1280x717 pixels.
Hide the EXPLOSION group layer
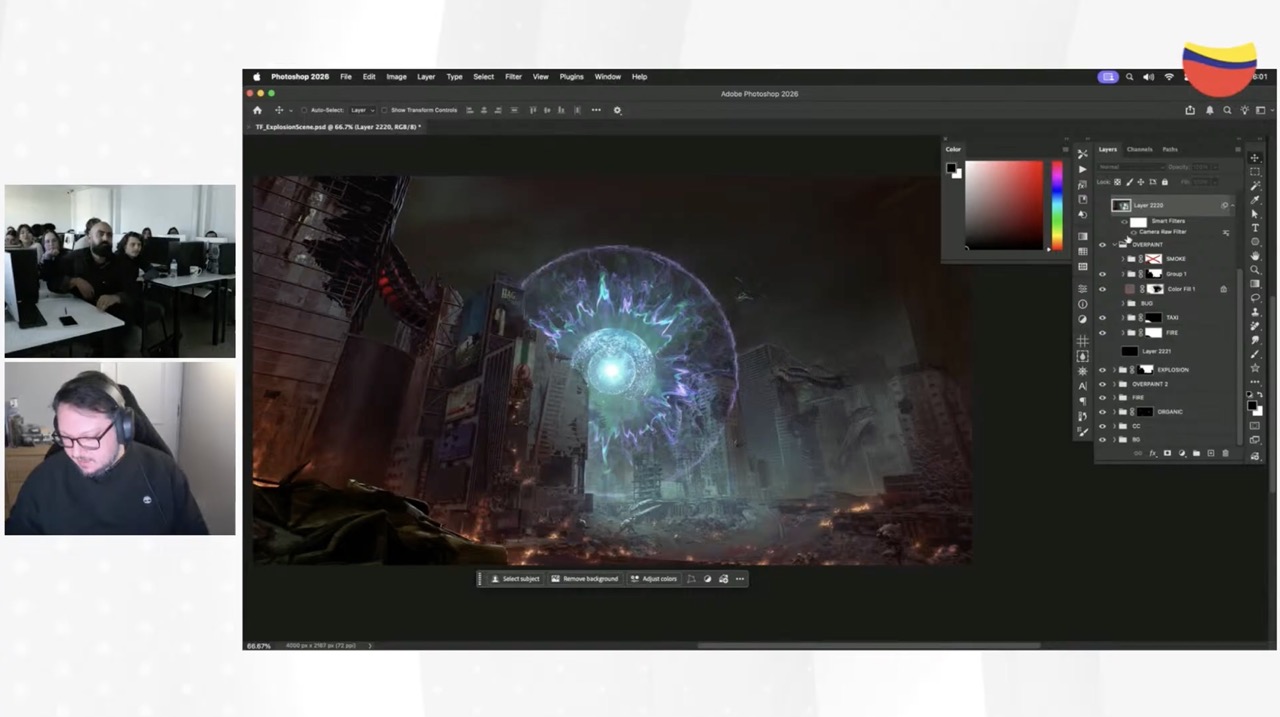pyautogui.click(x=1103, y=370)
